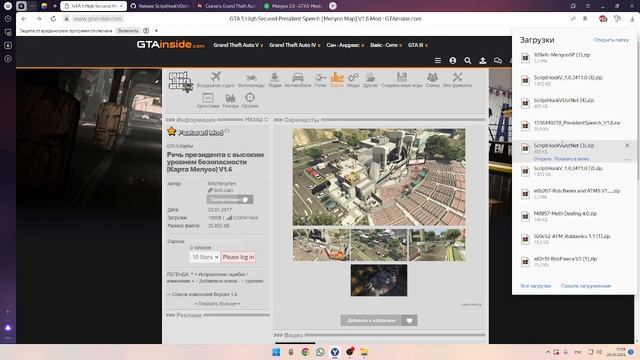Open the site hamburger menu icon

click(438, 60)
